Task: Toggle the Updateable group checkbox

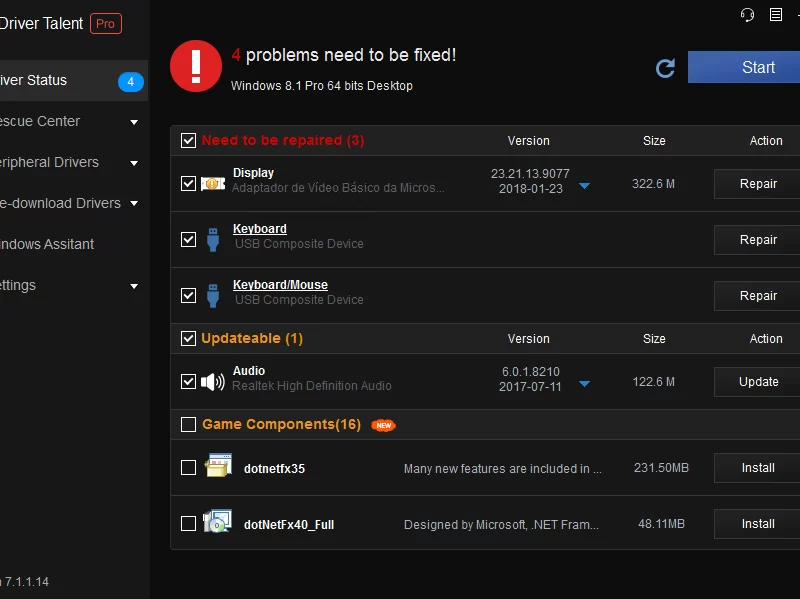Action: pyautogui.click(x=188, y=338)
